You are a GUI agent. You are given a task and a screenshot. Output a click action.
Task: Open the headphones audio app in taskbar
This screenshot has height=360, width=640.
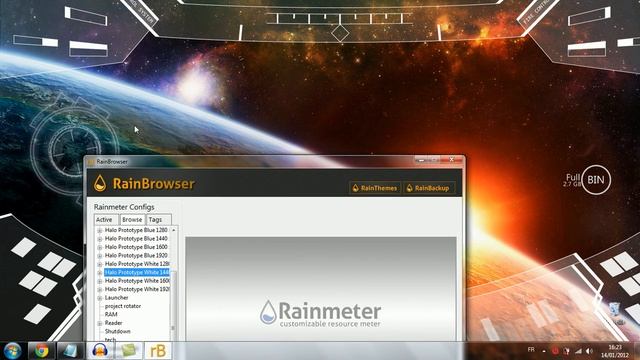click(x=100, y=351)
